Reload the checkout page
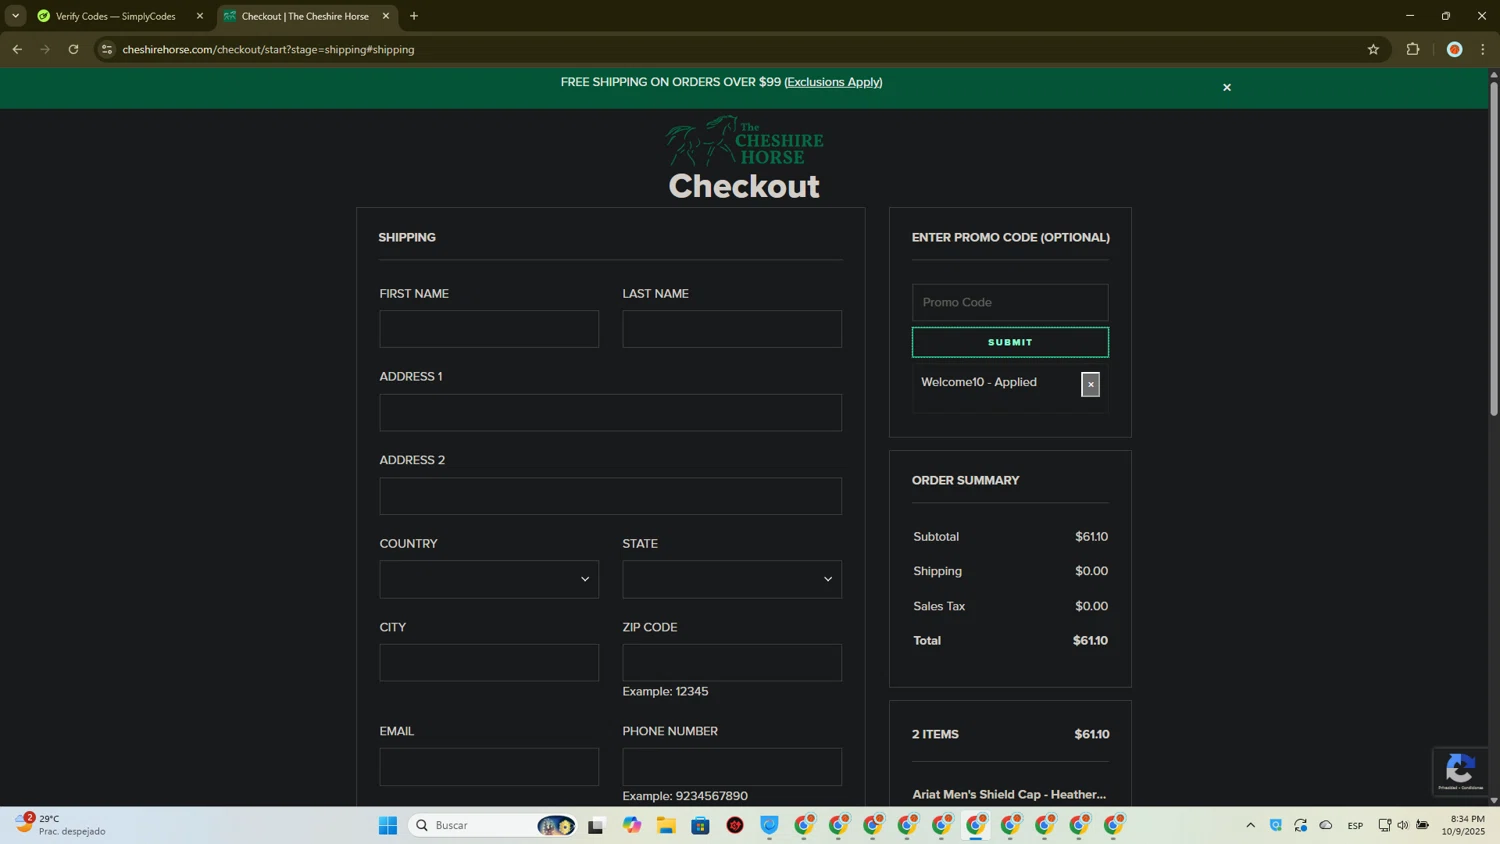 [x=73, y=49]
